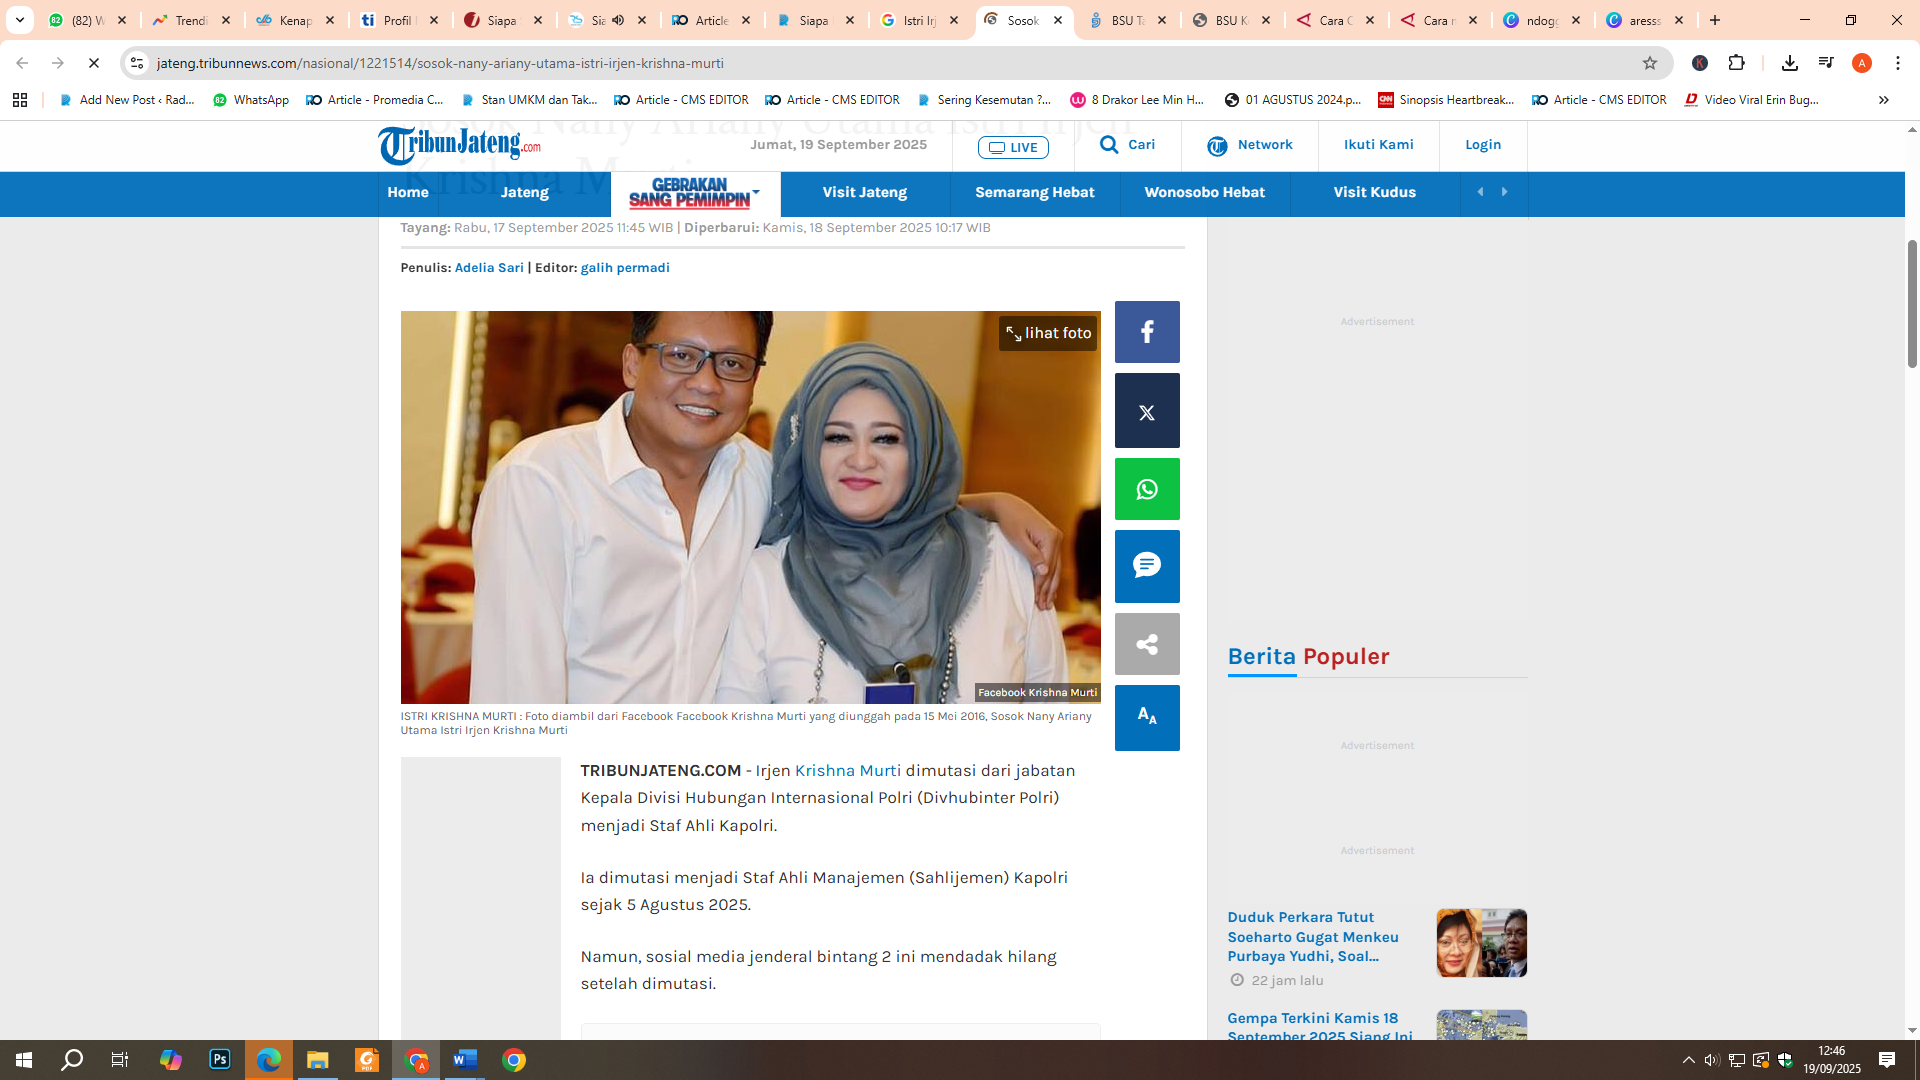Show hidden system tray icons
The image size is (1920, 1080).
point(1689,1060)
